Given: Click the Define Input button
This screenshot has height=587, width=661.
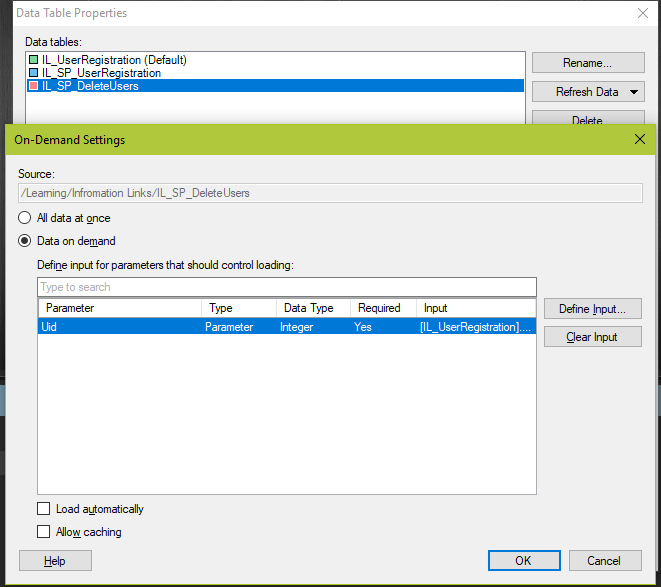Looking at the screenshot, I should 592,309.
